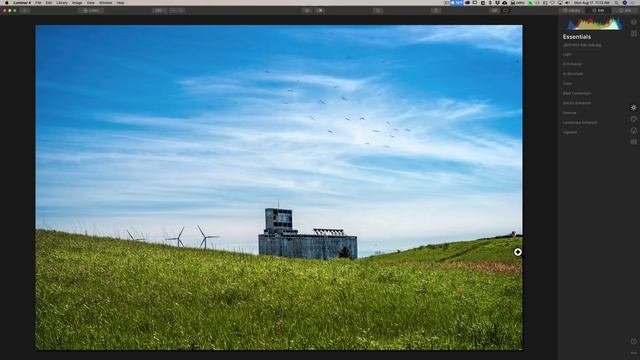Viewport: 640px width, 360px height.
Task: Open the History clock icon
Action: [x=633, y=341]
